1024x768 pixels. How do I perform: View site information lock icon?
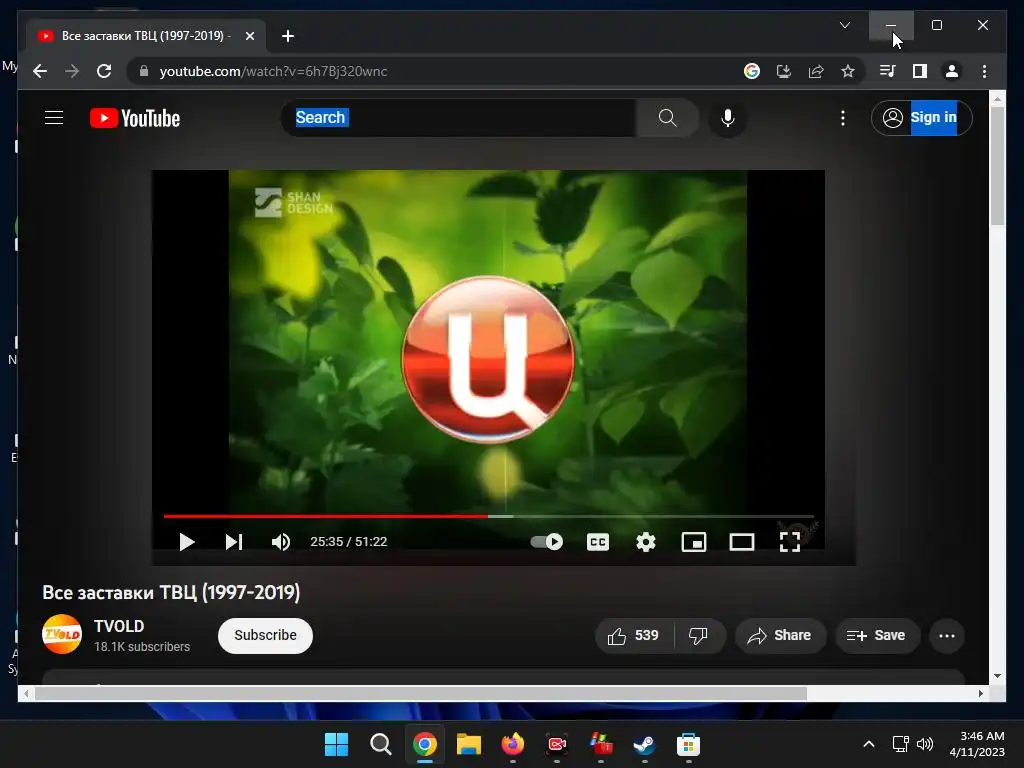coord(144,71)
